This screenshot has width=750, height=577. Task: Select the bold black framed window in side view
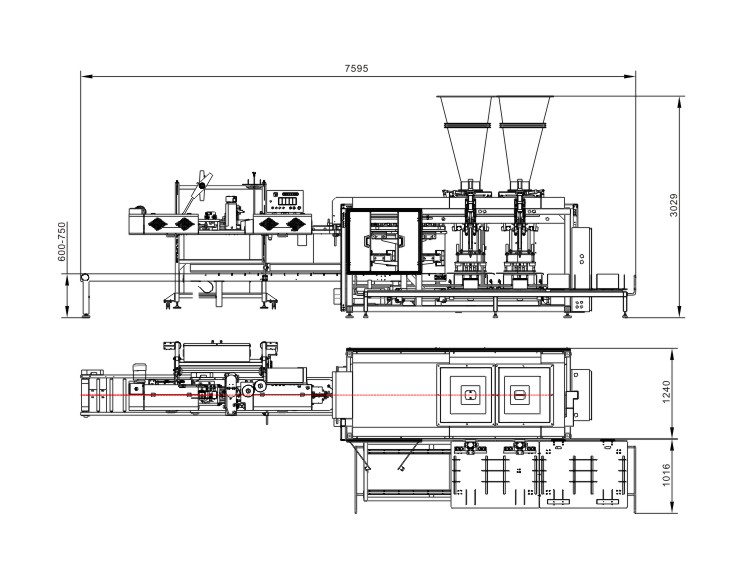pyautogui.click(x=382, y=242)
